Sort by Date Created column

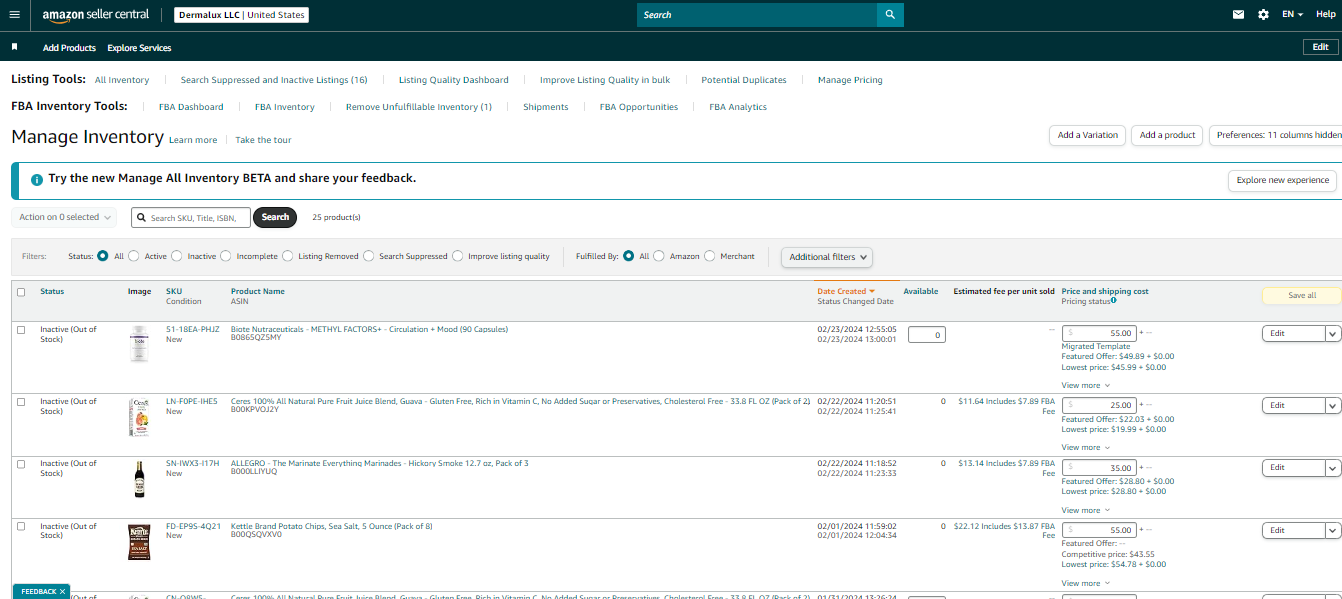coord(846,291)
